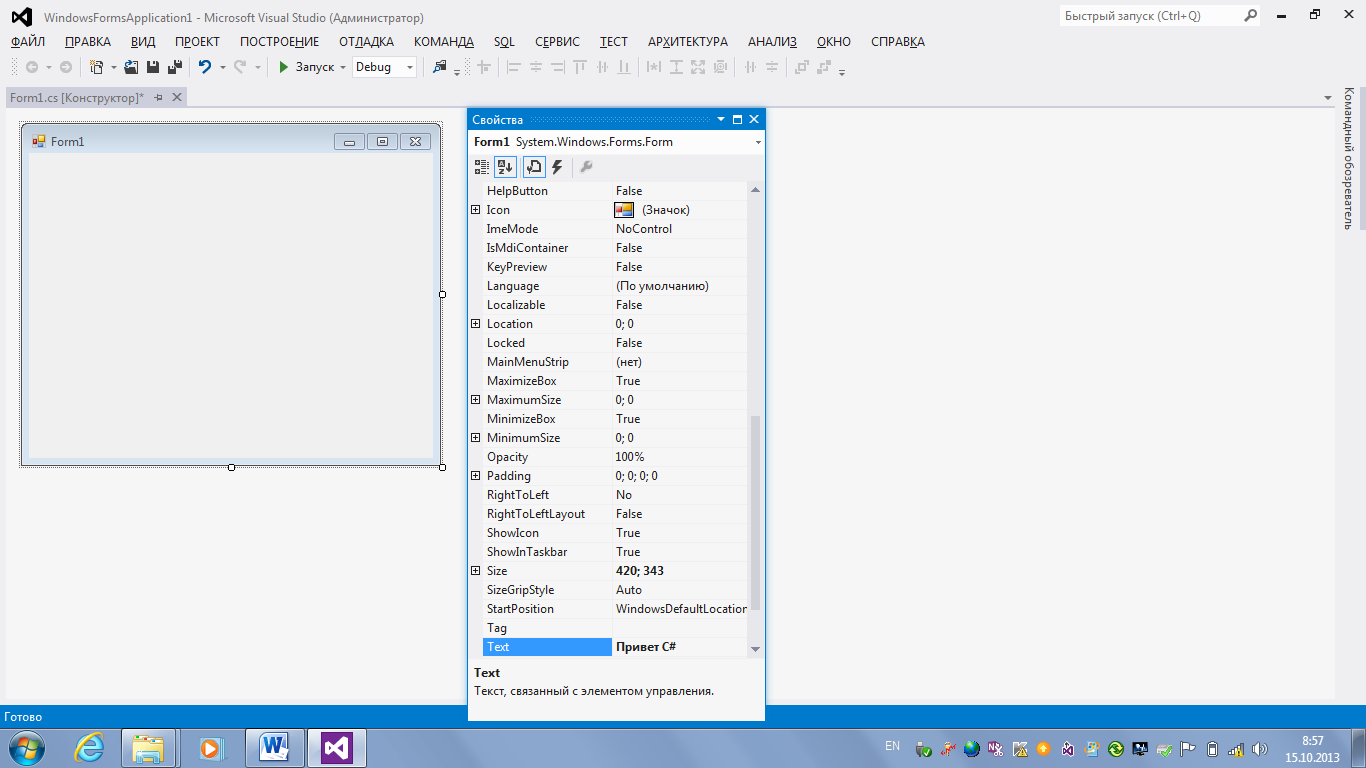
Task: Click the New Project toolbar icon
Action: 97,67
